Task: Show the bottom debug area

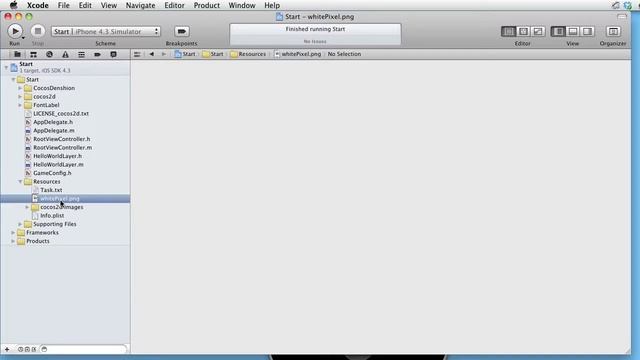Action: click(573, 31)
